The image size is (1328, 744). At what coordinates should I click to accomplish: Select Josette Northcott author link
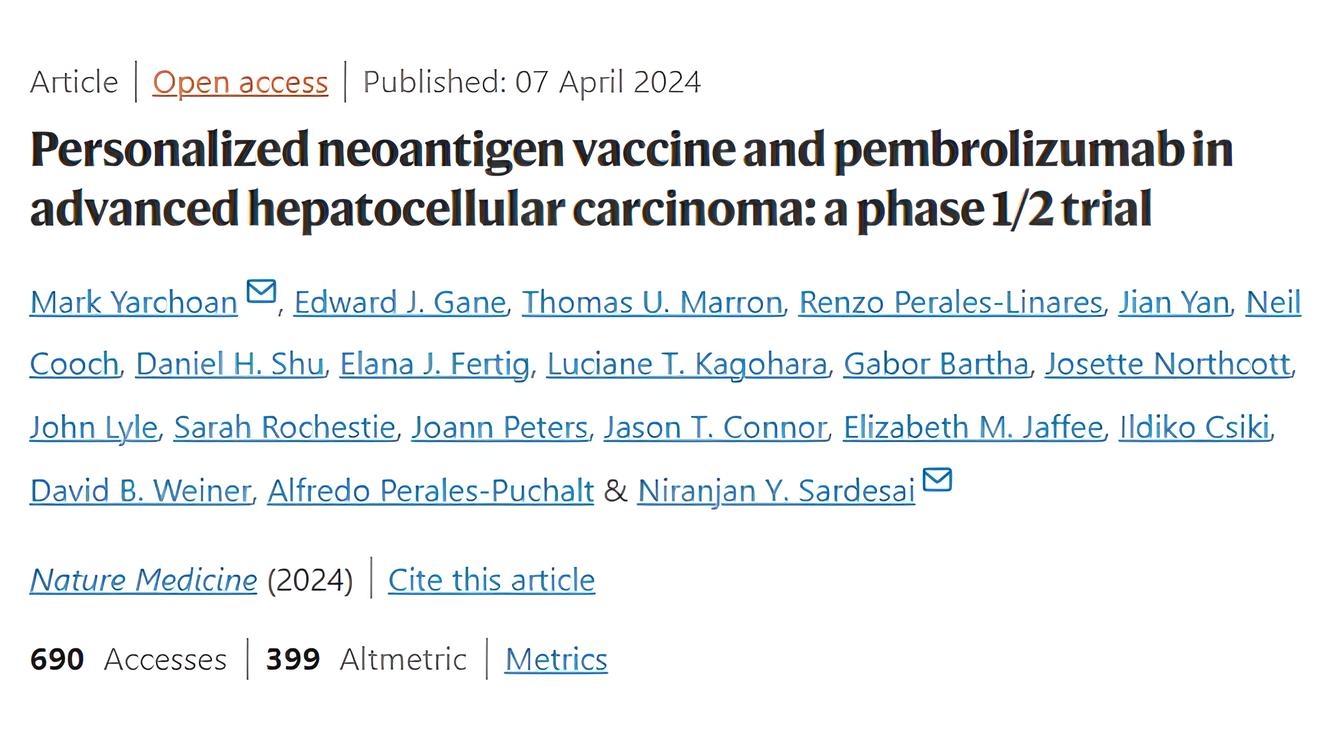tap(1168, 365)
